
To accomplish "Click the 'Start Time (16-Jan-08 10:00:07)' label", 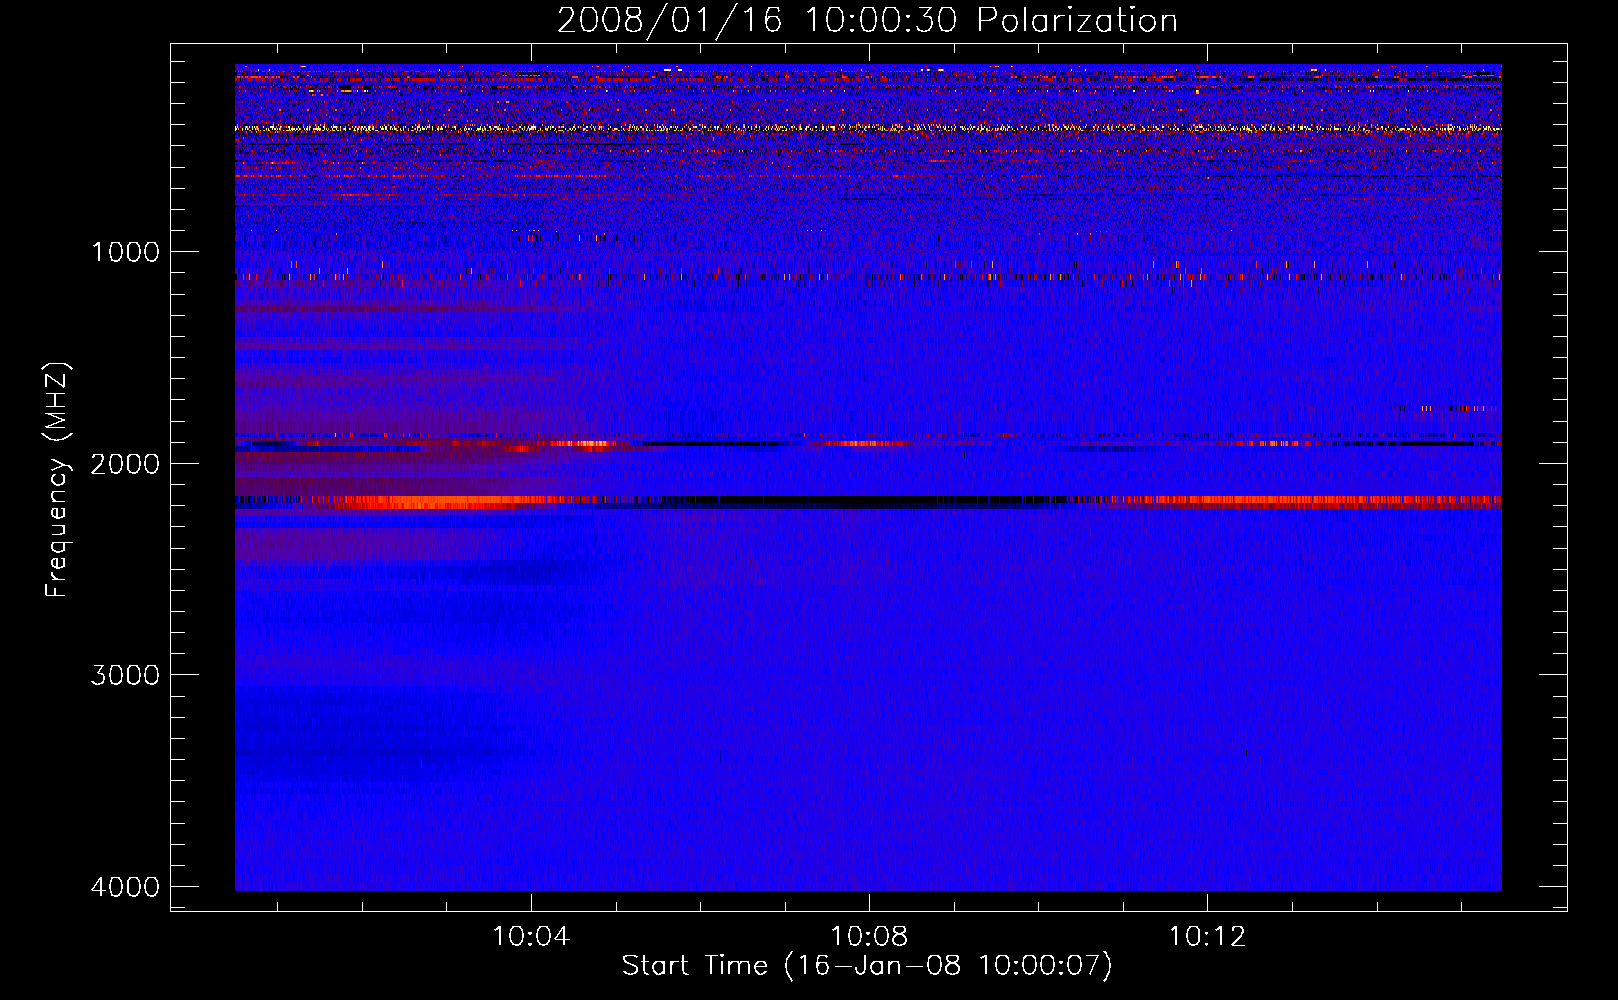I will click(867, 966).
